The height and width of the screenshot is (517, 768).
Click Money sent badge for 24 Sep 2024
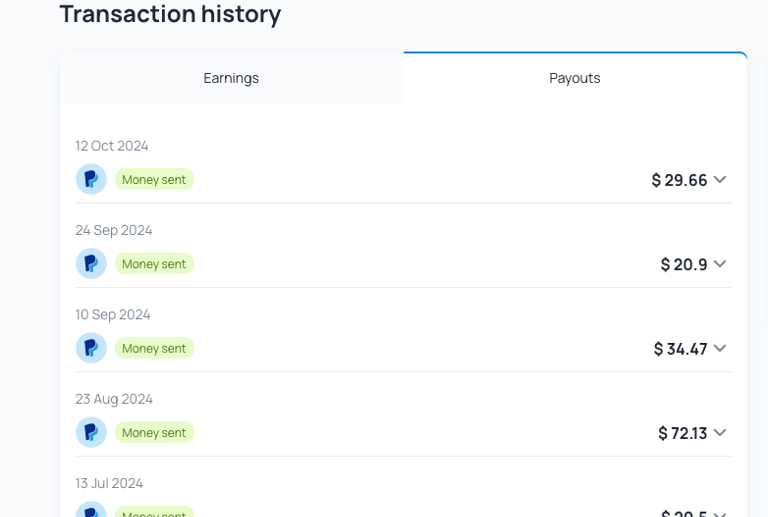click(x=154, y=264)
